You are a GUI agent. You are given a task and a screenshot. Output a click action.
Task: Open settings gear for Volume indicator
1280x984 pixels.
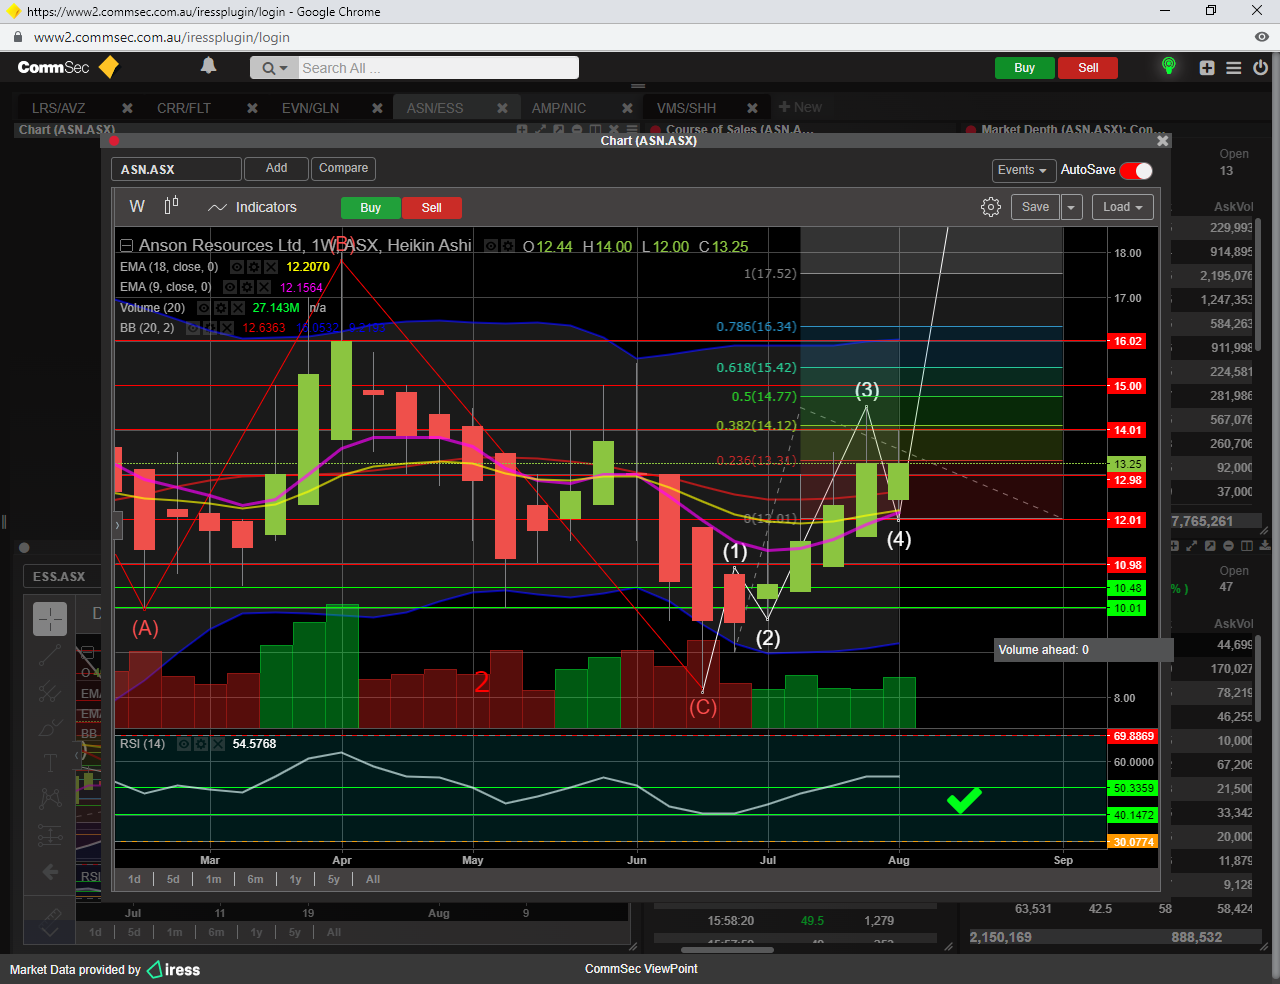[x=220, y=308]
